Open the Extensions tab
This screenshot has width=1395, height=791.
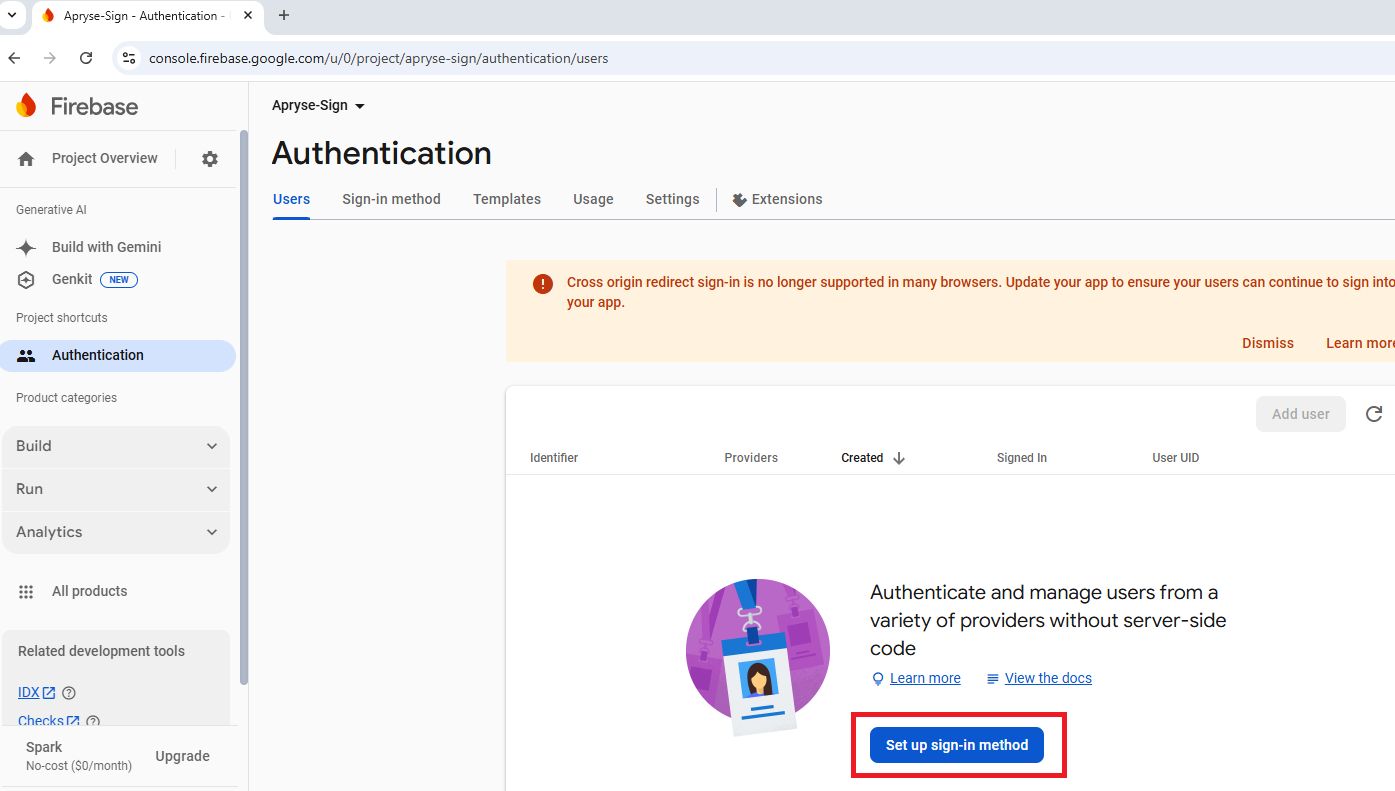pyautogui.click(x=777, y=199)
